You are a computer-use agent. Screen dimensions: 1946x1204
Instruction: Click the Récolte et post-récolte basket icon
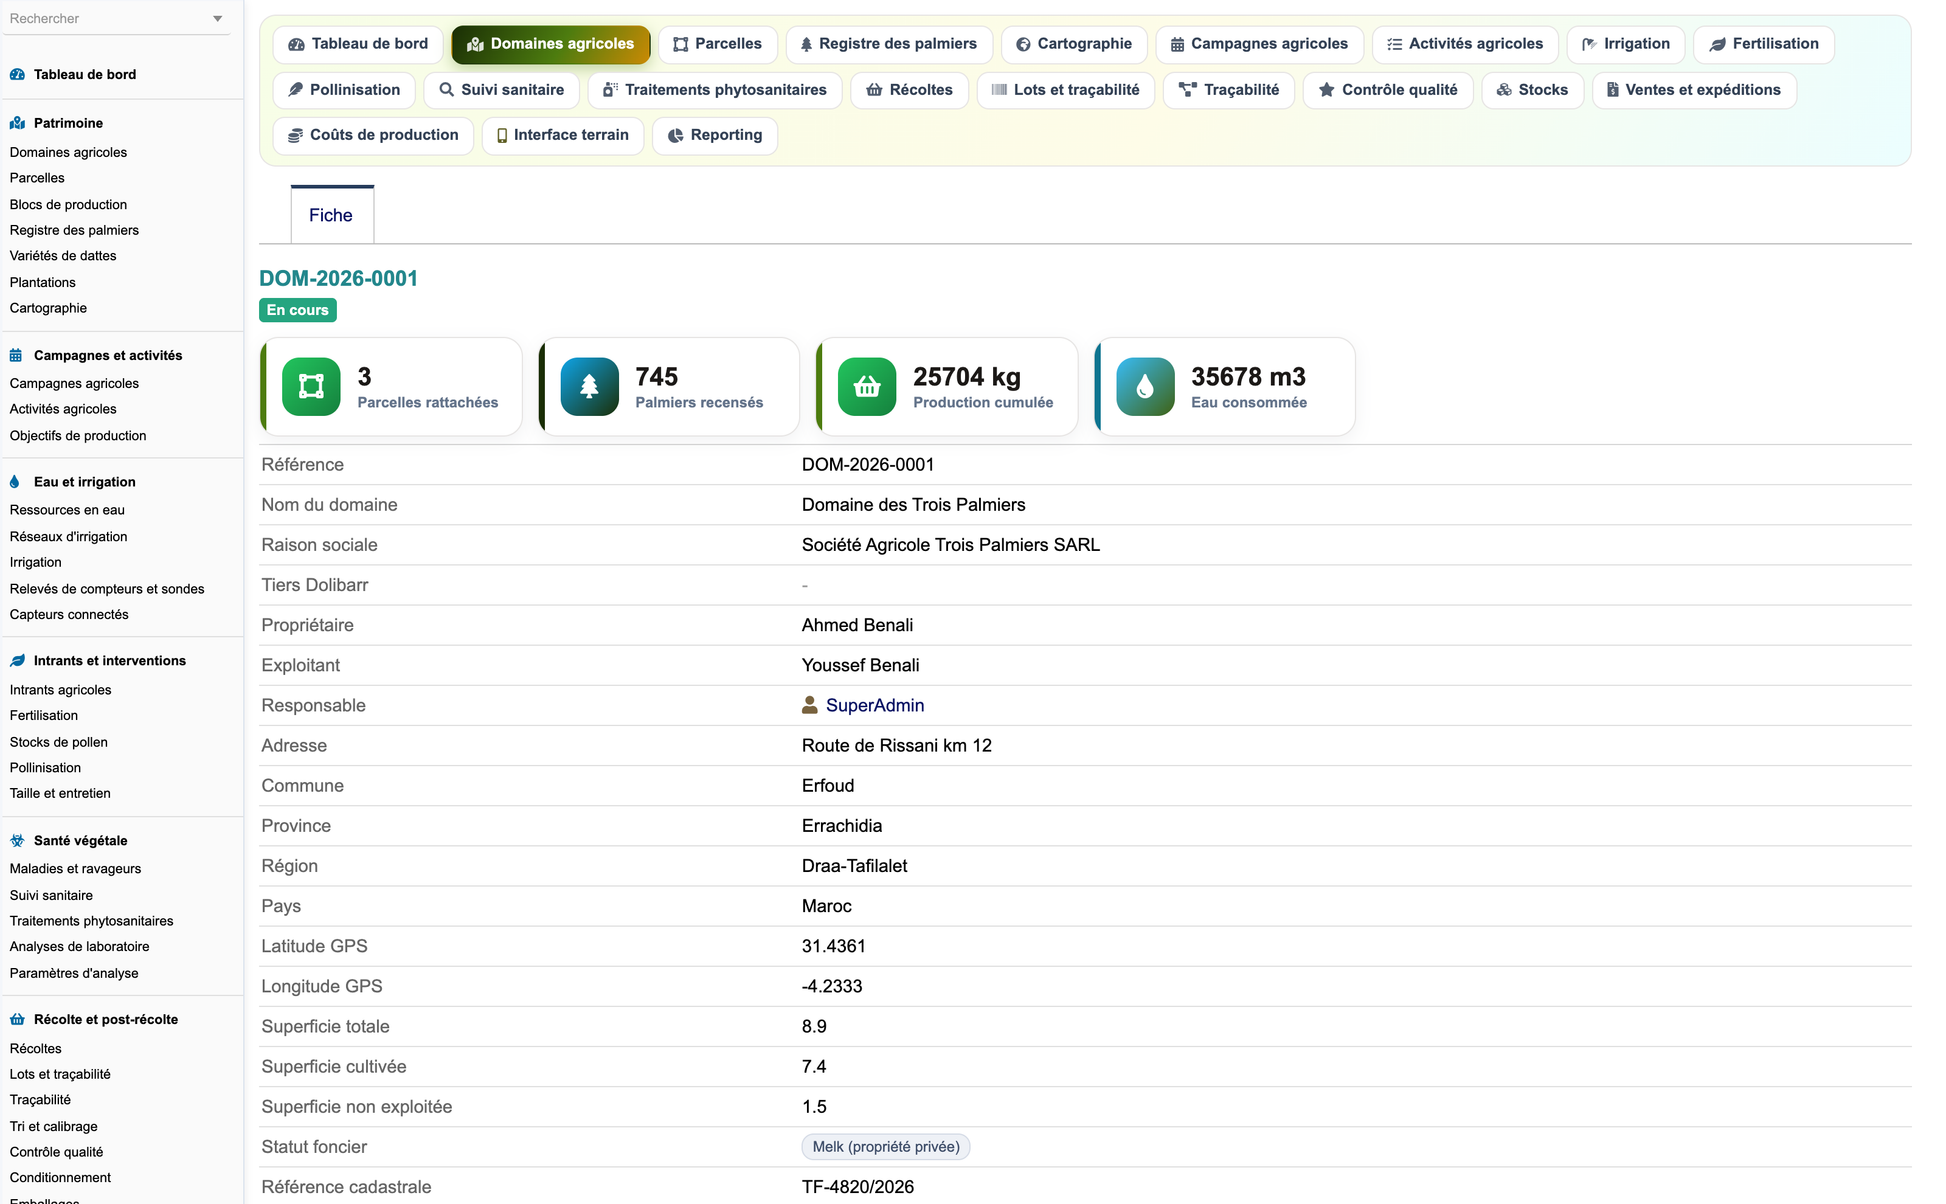(17, 1020)
